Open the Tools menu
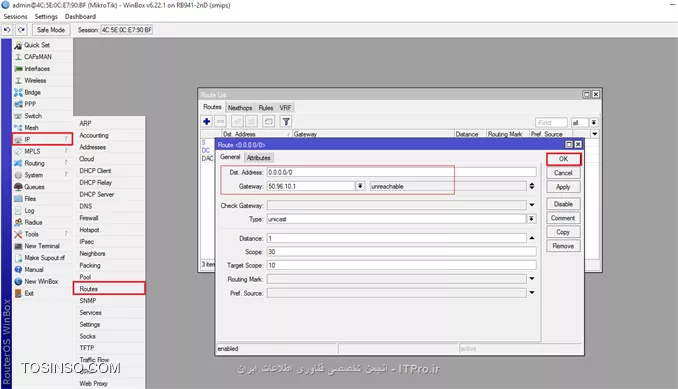 [x=42, y=234]
